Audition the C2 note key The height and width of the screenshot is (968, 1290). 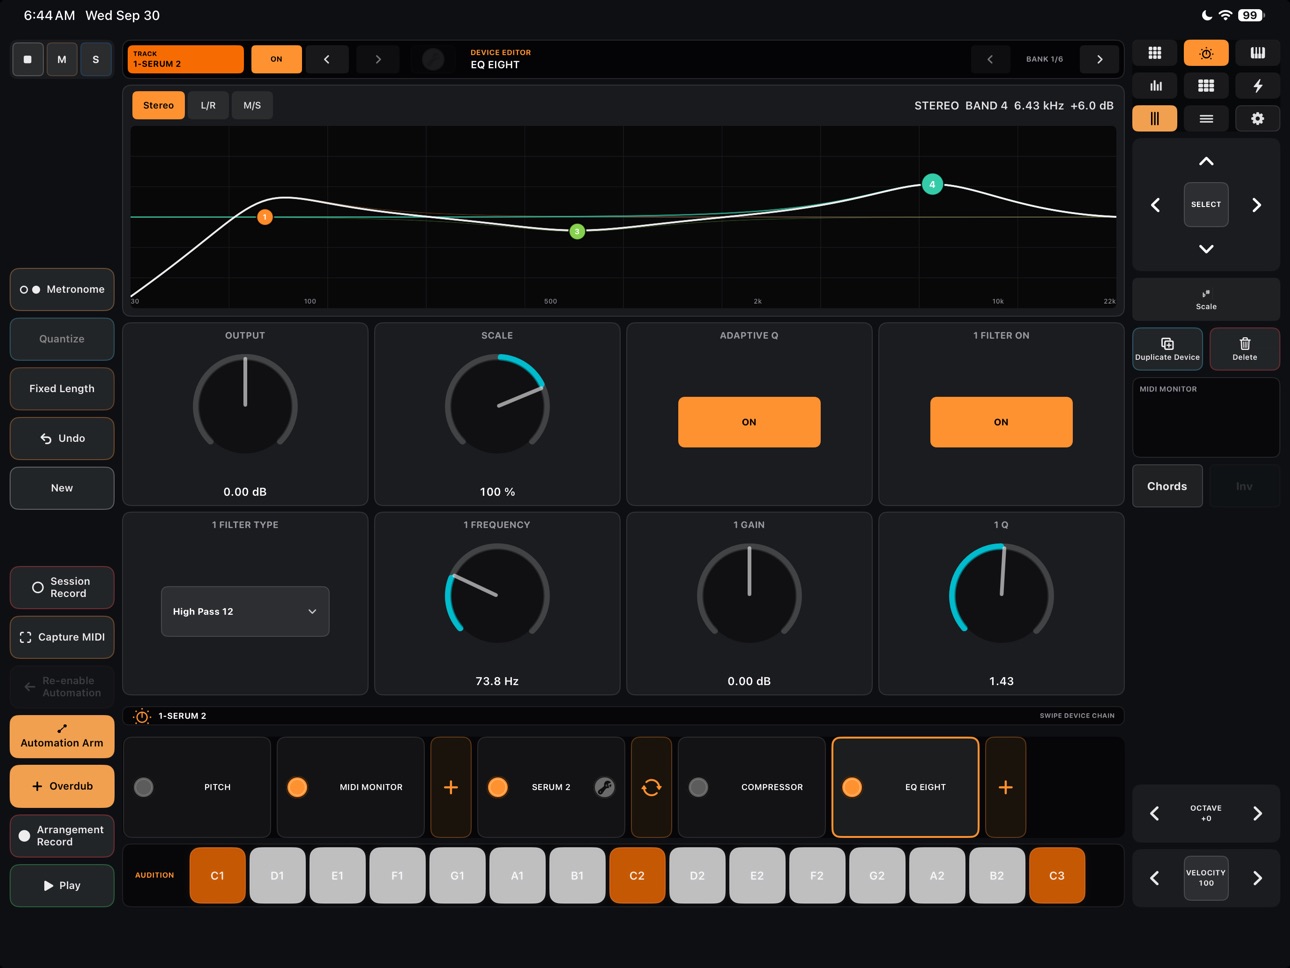coord(637,875)
